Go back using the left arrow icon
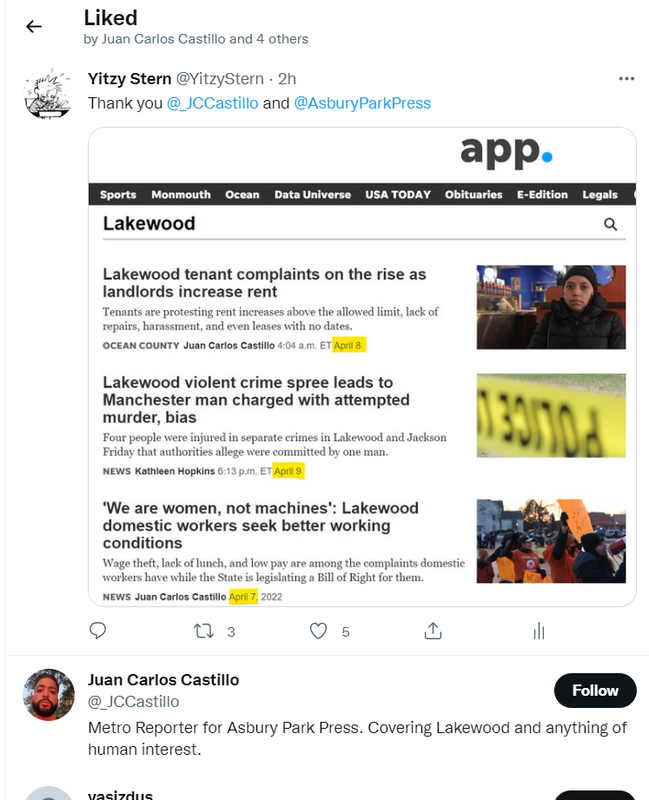Viewport: 649px width, 800px height. tap(34, 27)
